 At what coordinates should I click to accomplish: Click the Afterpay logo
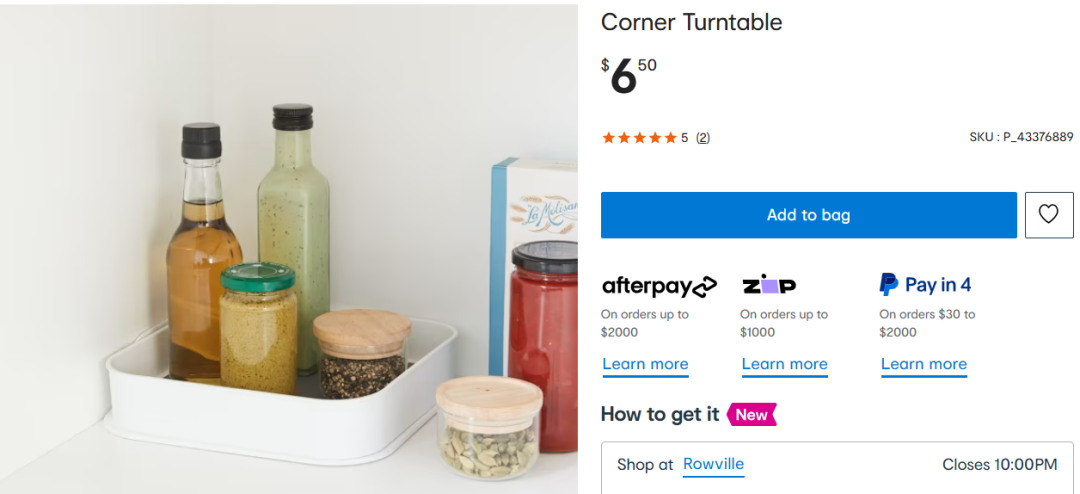[x=659, y=286]
